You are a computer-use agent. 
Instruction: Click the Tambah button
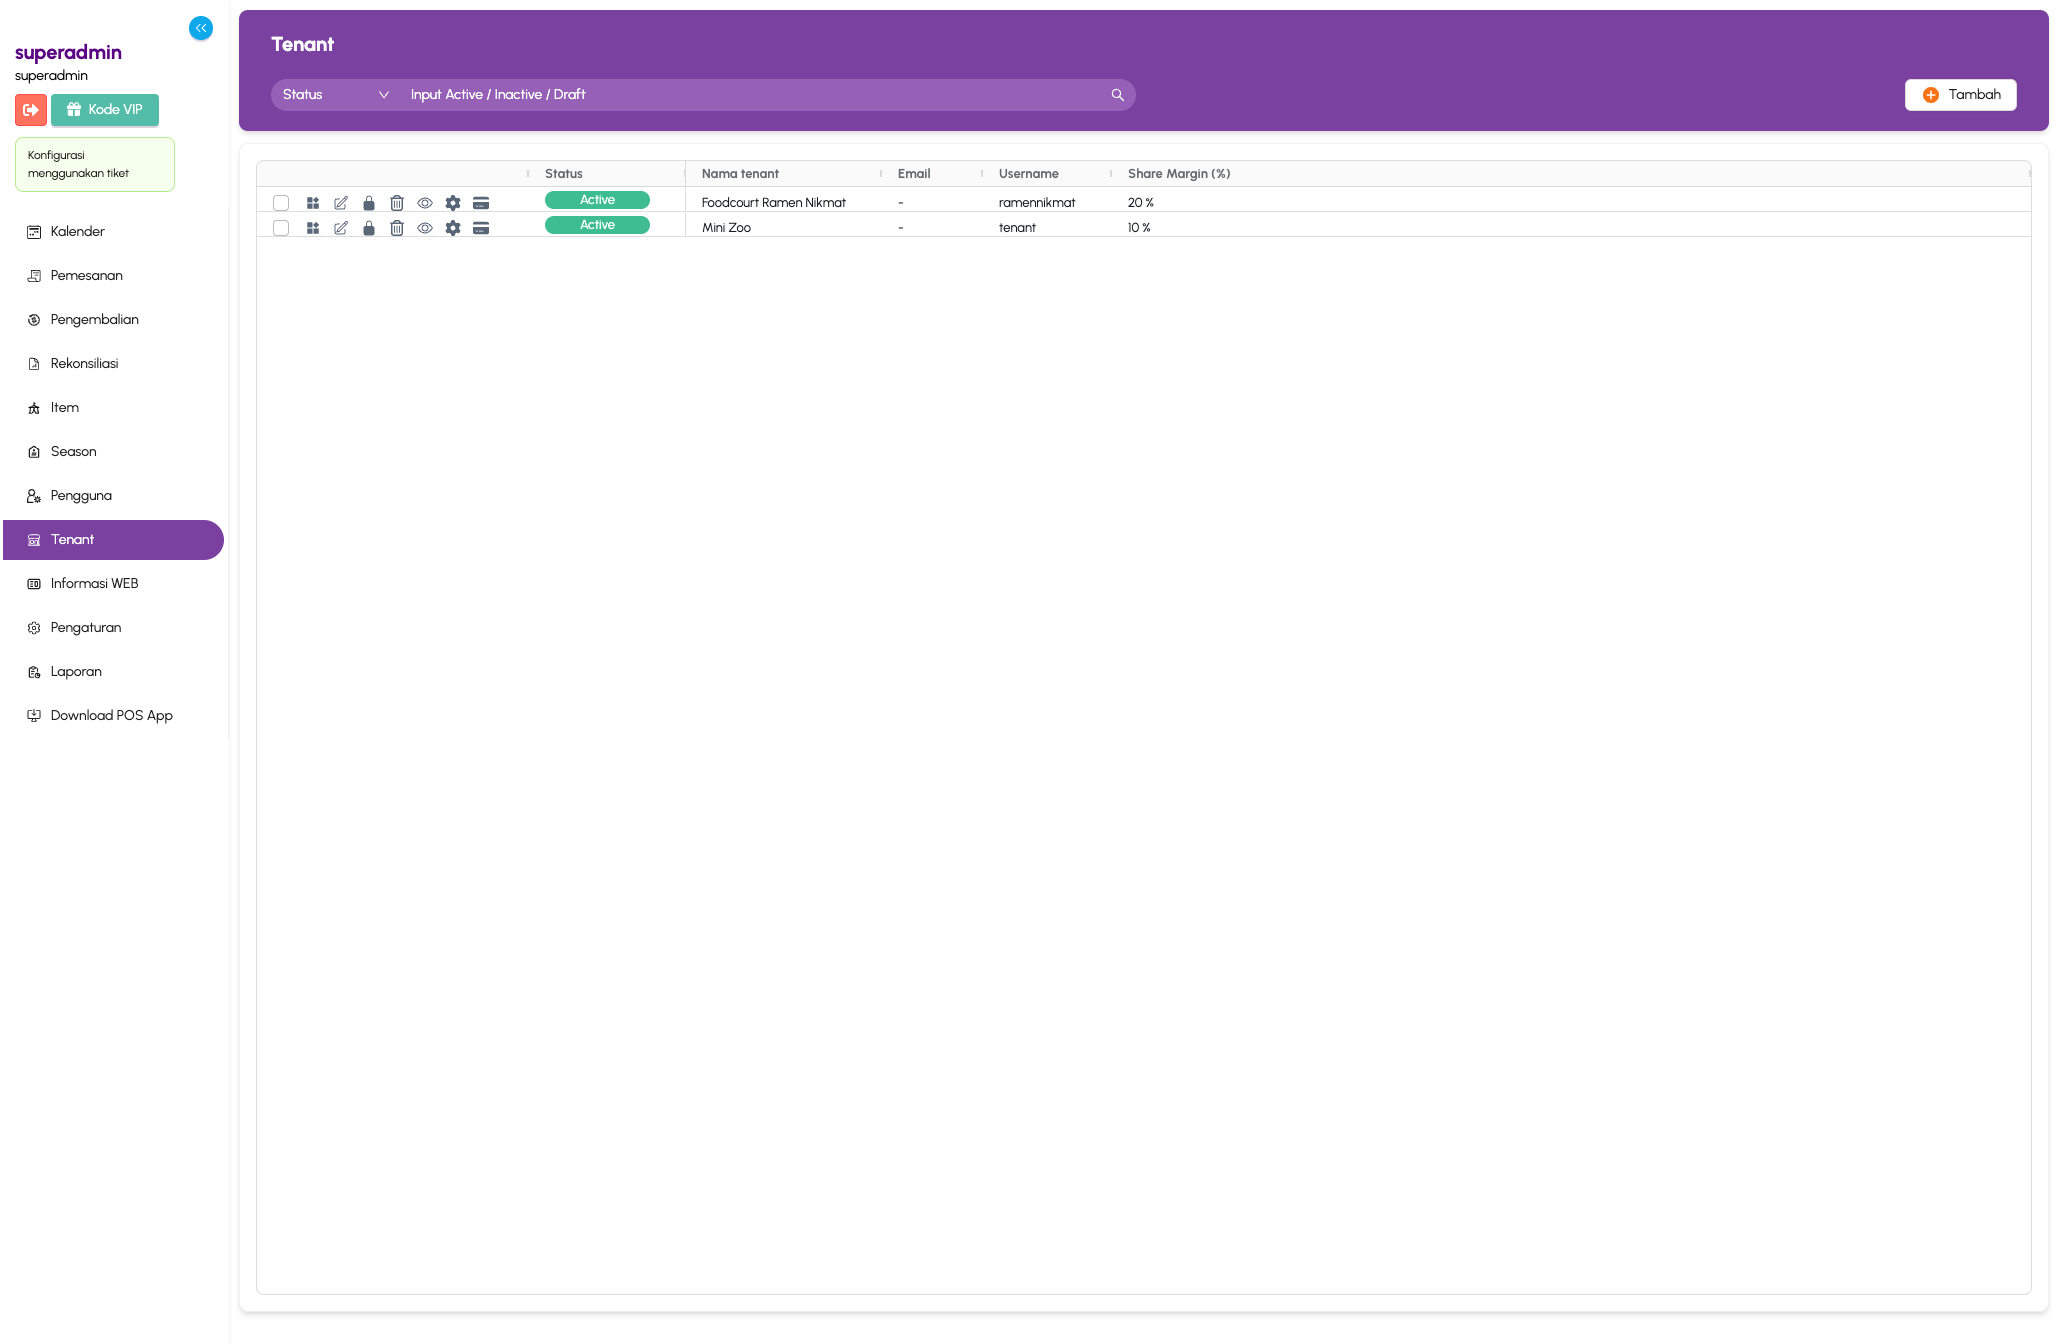[x=1960, y=95]
